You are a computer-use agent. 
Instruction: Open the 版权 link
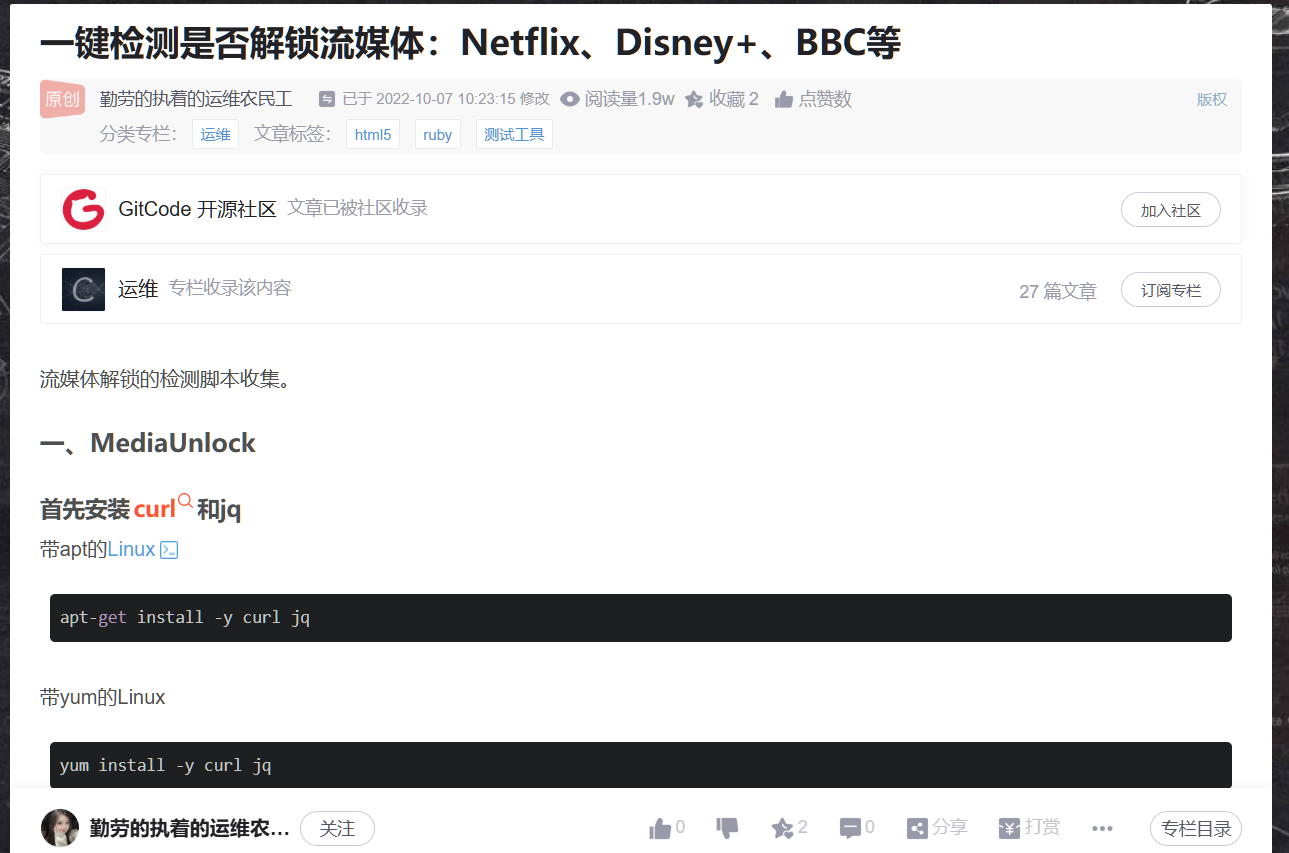coord(1212,99)
